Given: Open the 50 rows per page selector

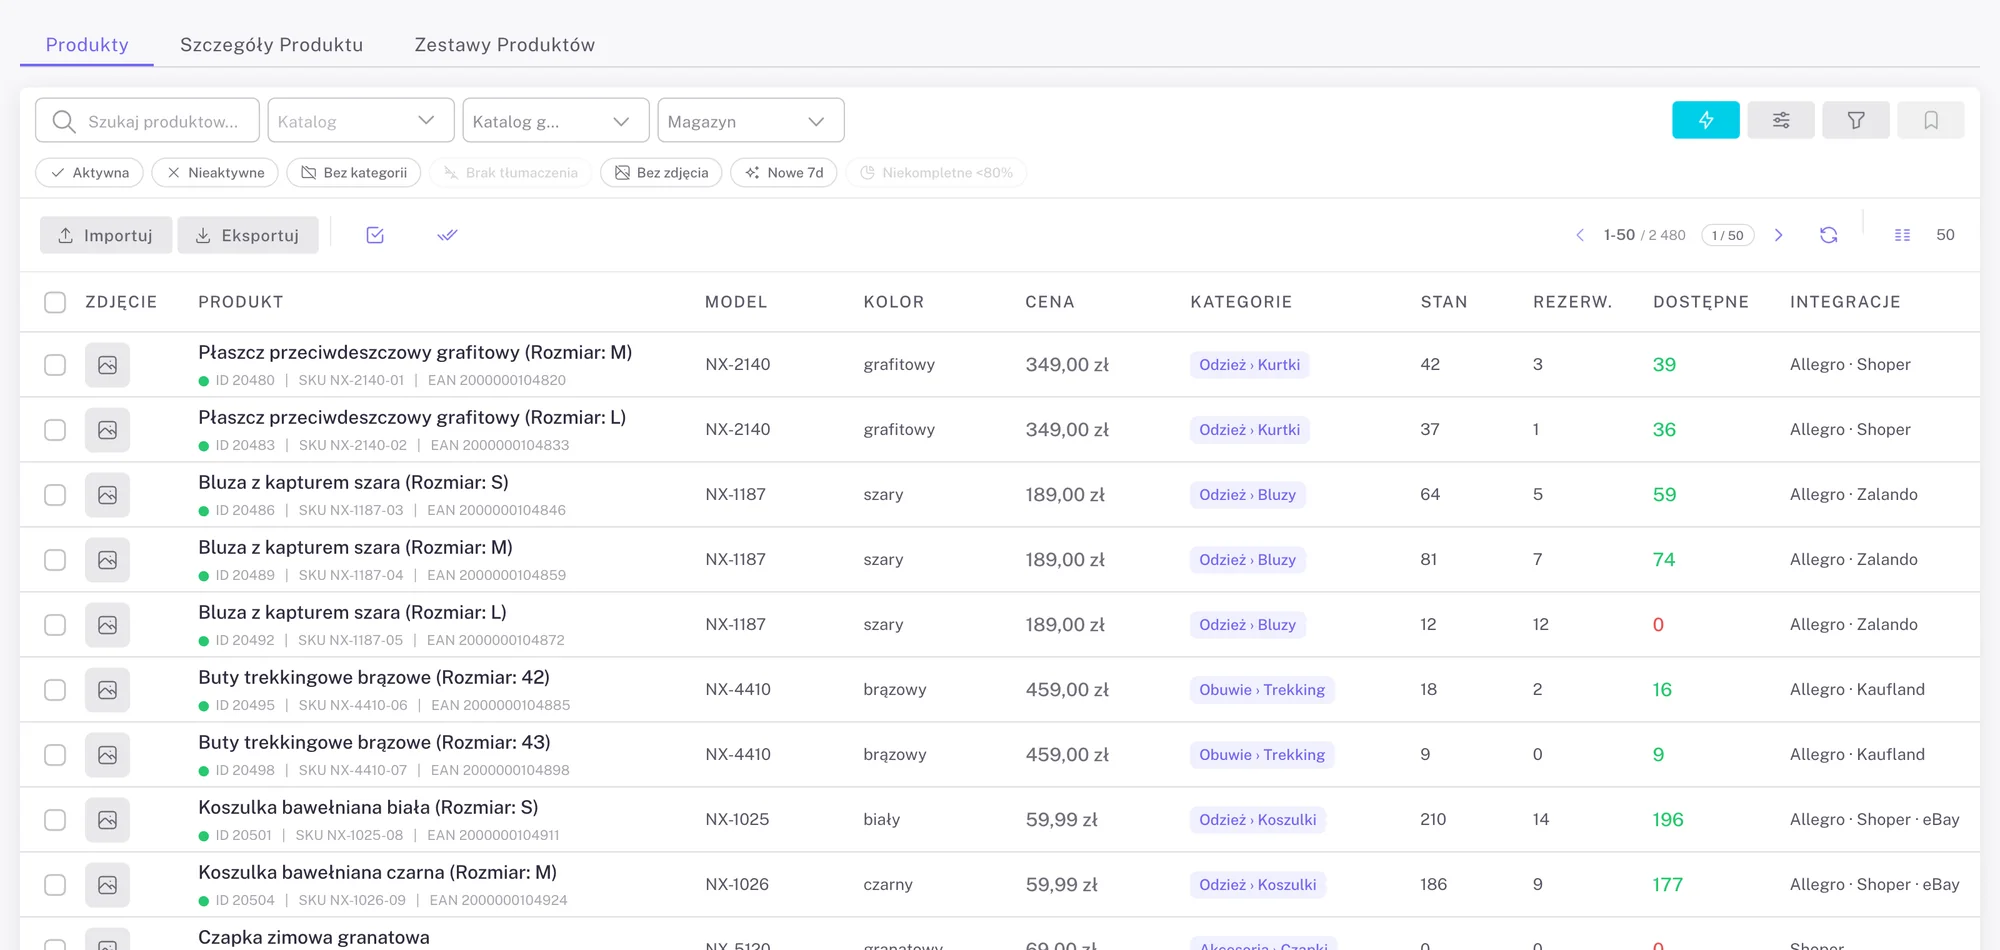Looking at the screenshot, I should (1945, 235).
